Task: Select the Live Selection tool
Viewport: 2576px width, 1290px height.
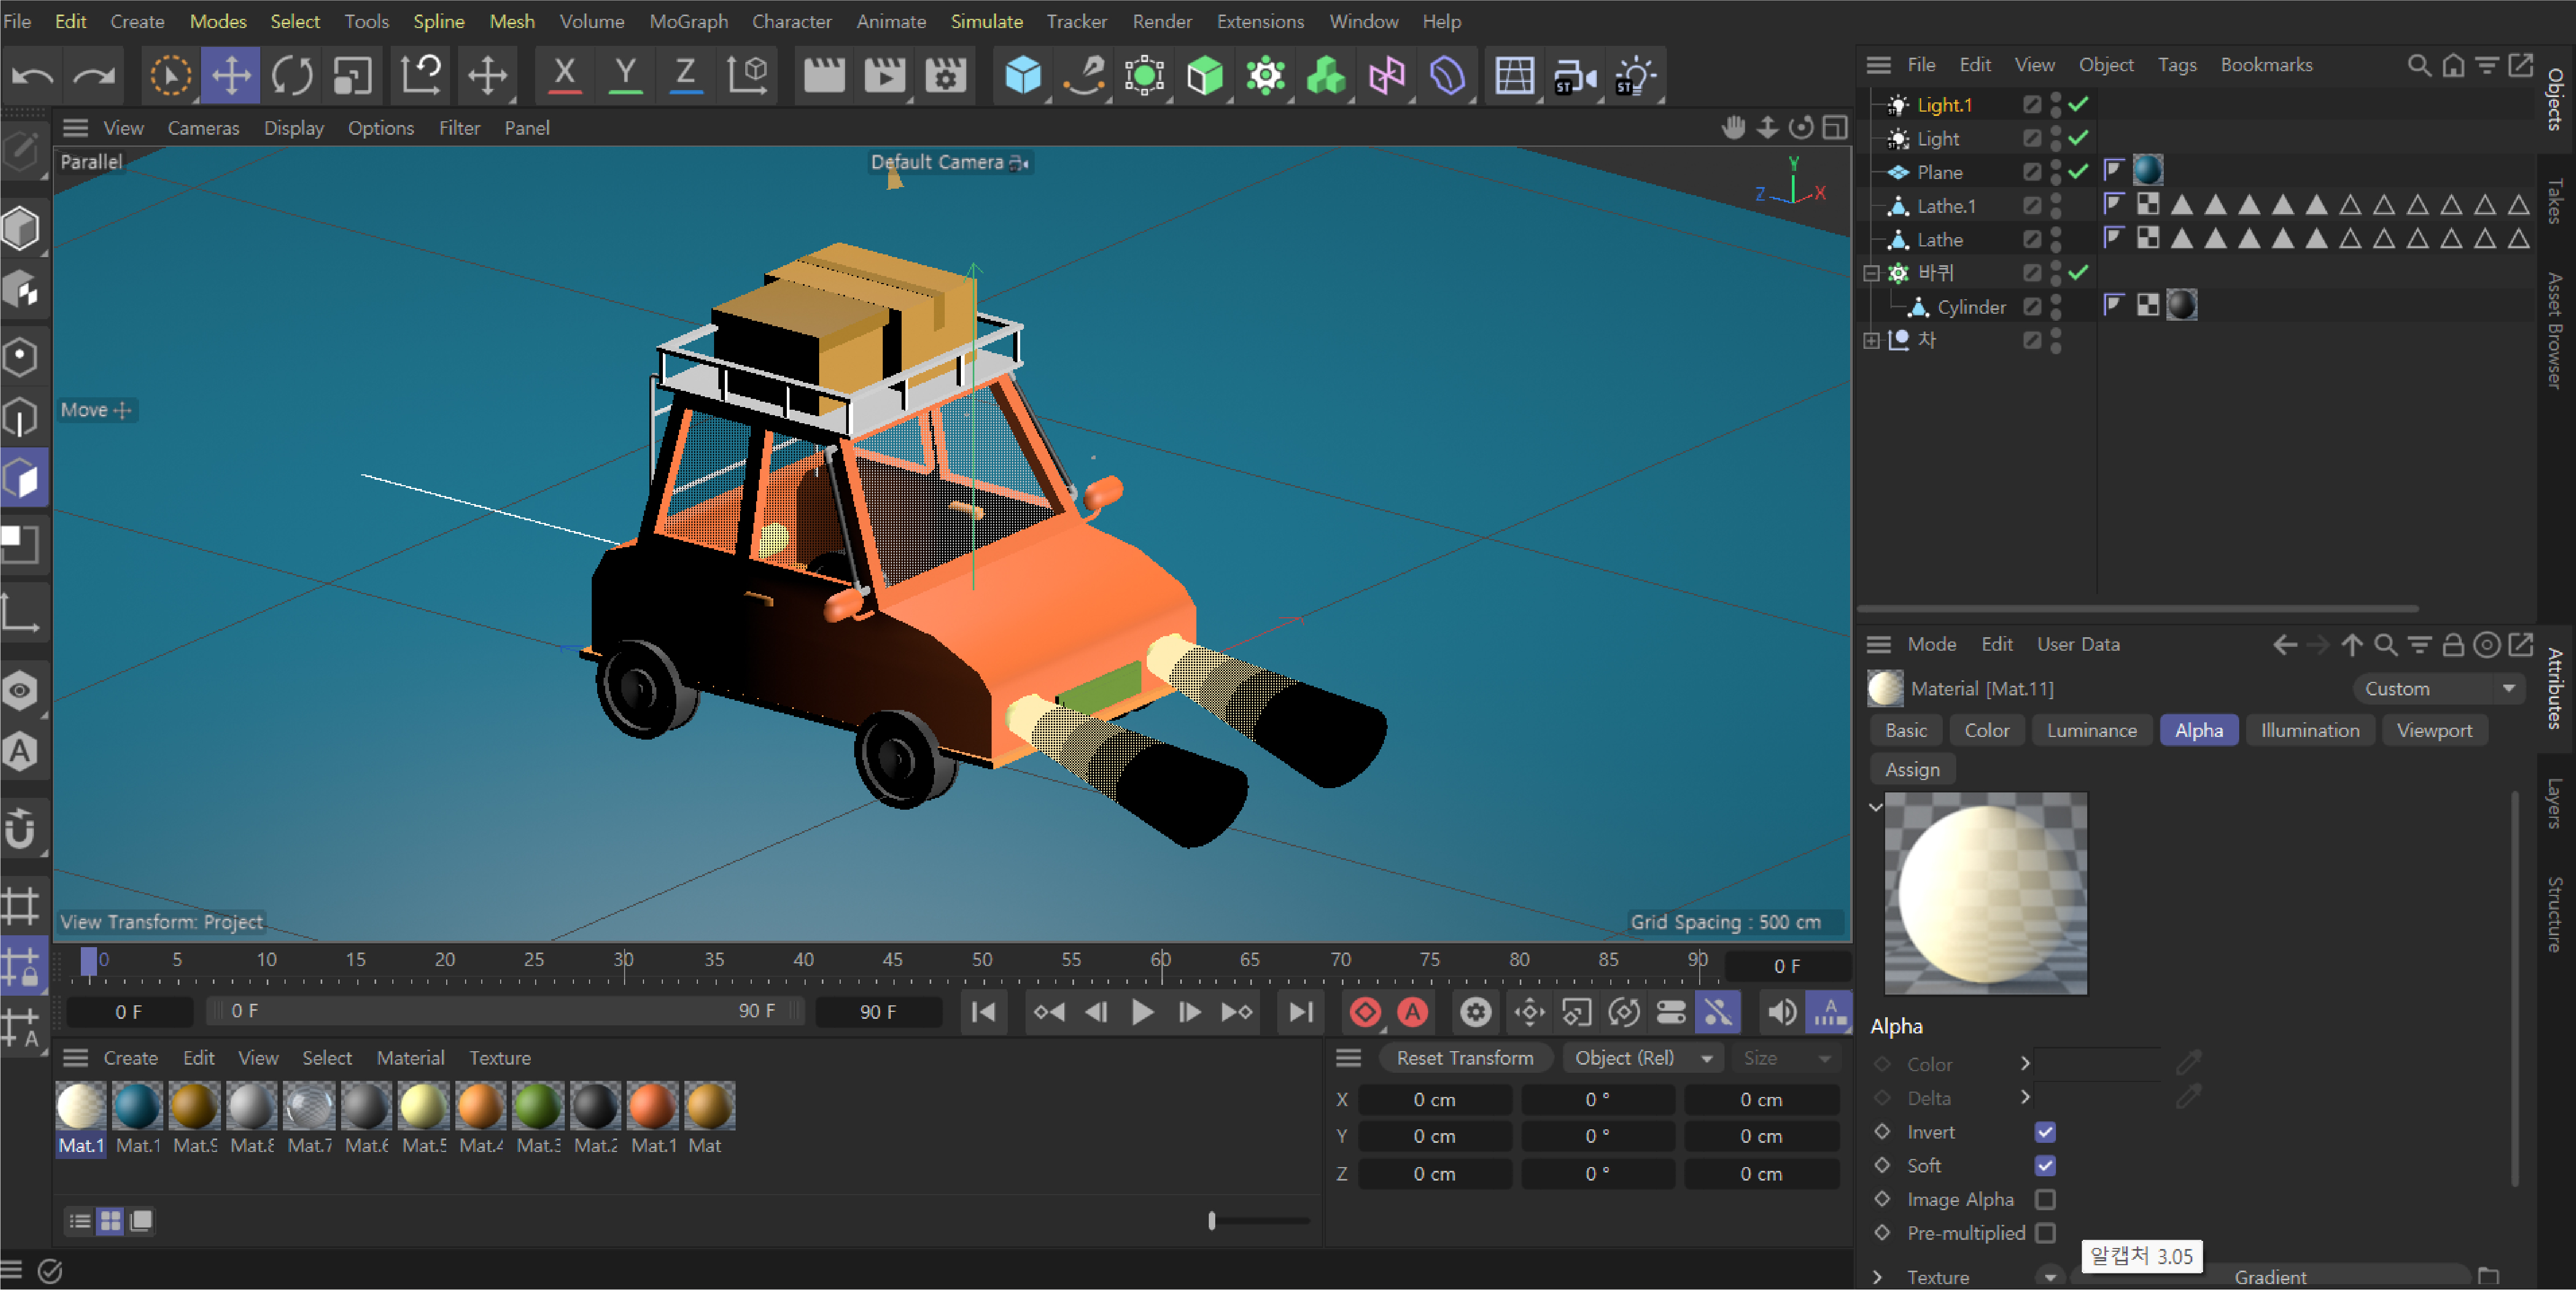Action: click(x=171, y=75)
